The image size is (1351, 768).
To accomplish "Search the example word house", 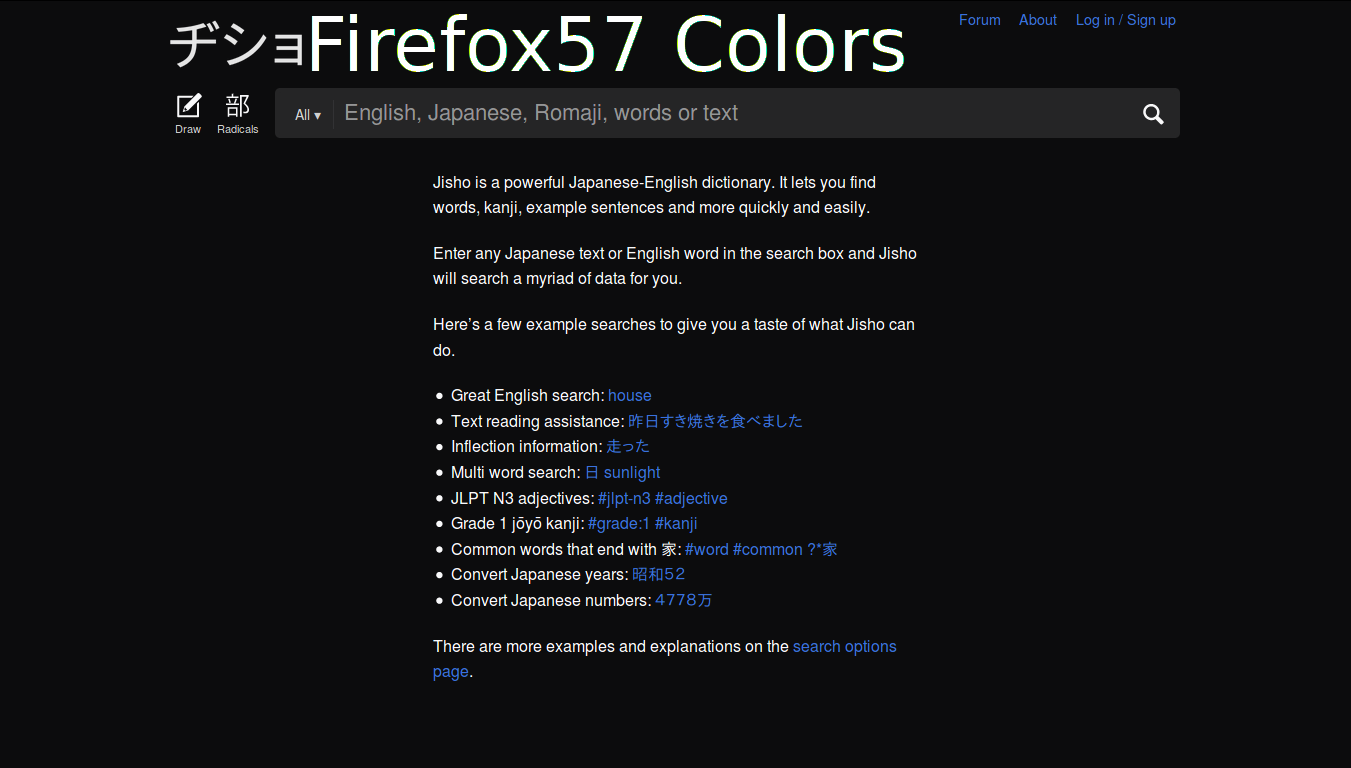I will [630, 396].
